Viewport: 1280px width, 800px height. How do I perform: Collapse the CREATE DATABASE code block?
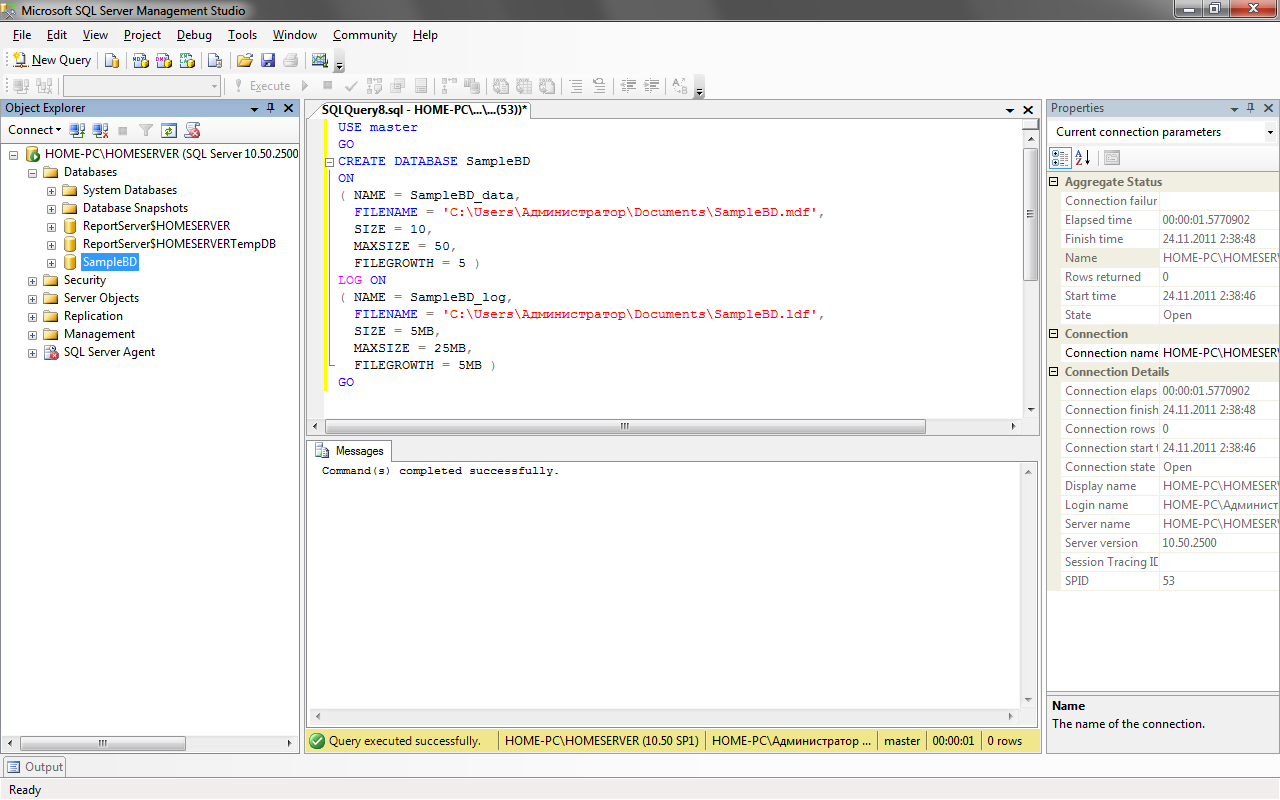point(330,161)
